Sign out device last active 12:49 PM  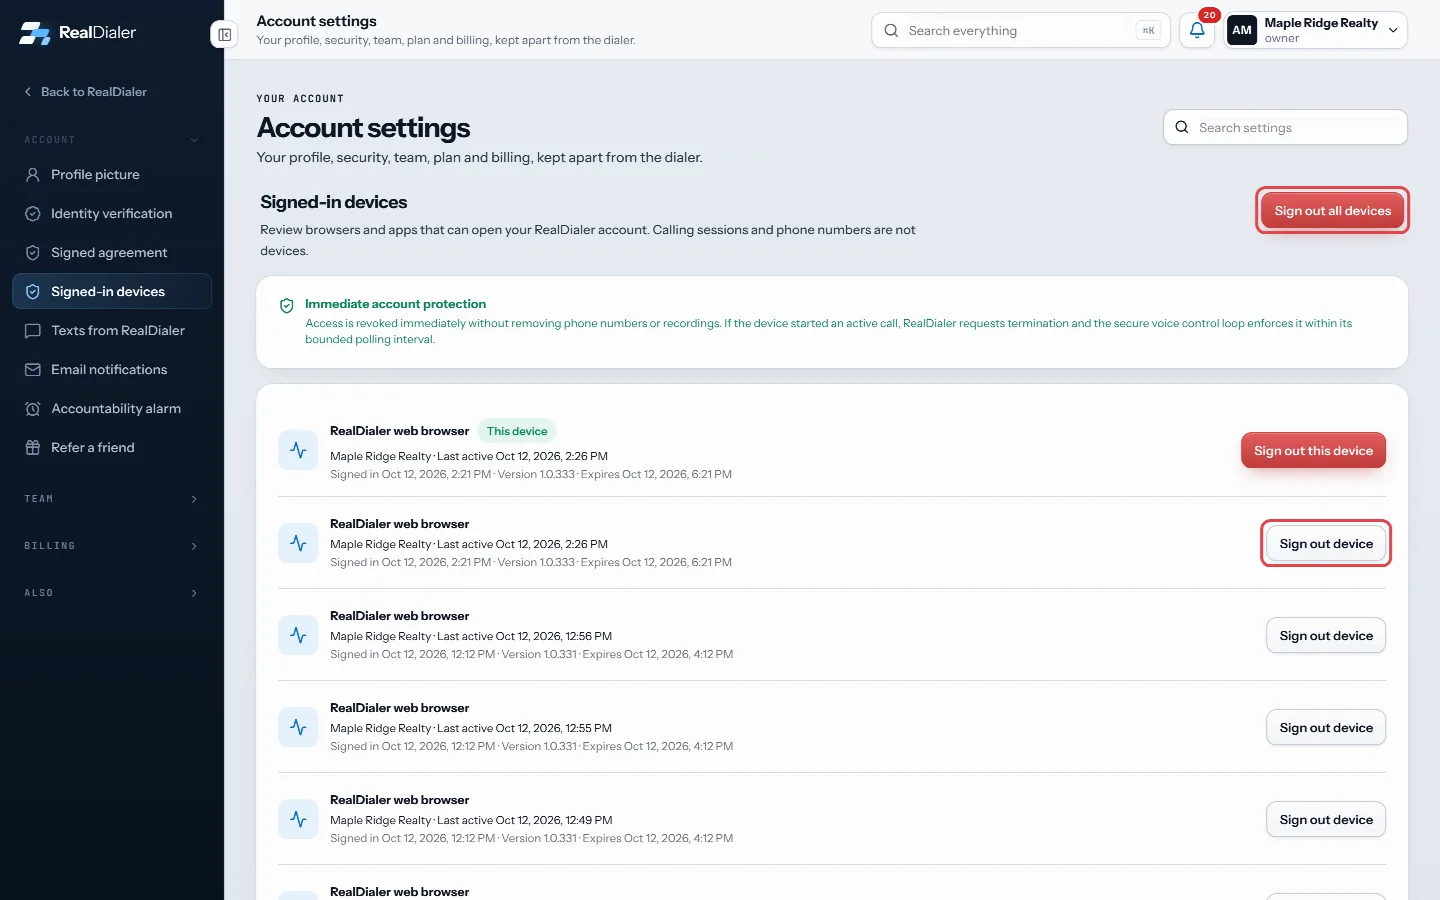tap(1326, 820)
